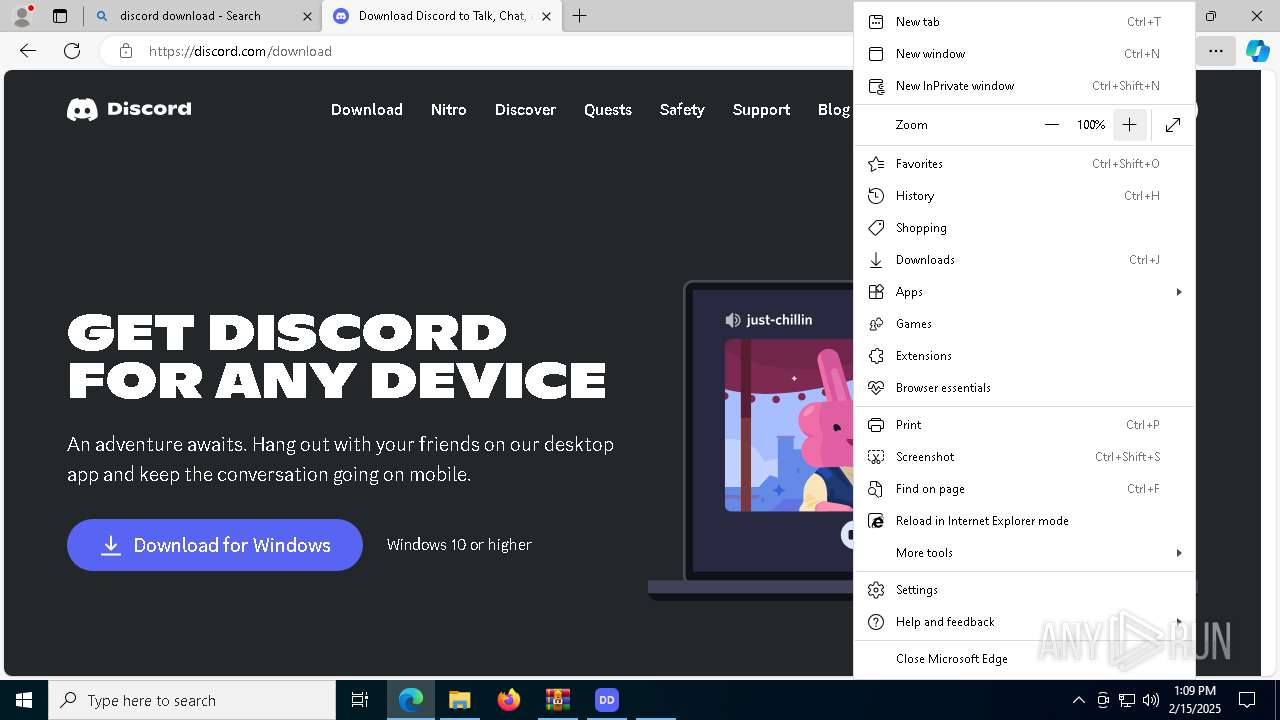This screenshot has width=1280, height=720.
Task: Open the Copilot icon
Action: 1257,51
